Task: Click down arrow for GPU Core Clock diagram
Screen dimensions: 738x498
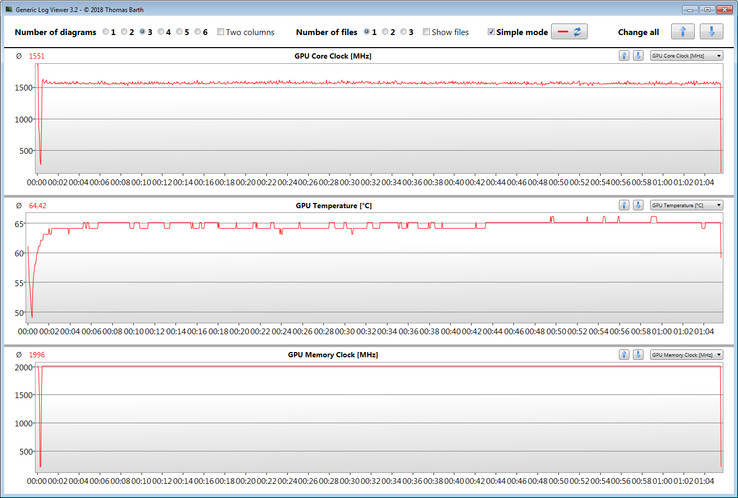Action: pyautogui.click(x=638, y=56)
